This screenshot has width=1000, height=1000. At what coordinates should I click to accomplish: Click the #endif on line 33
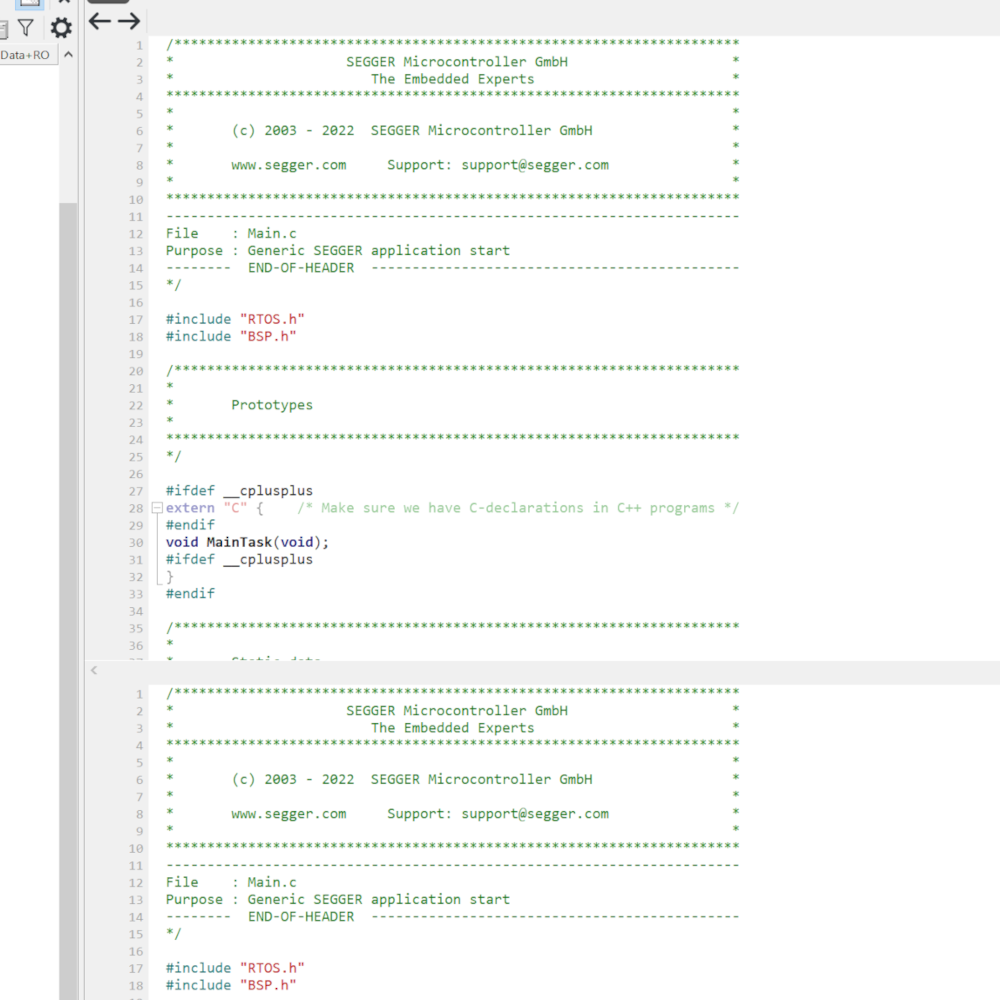coord(190,593)
